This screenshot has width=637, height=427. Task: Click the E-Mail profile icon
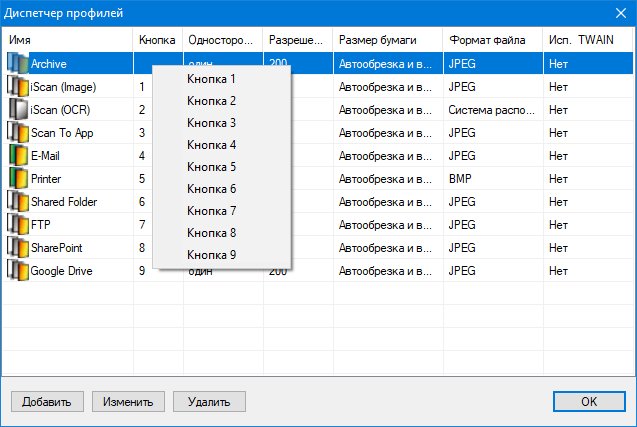18,155
